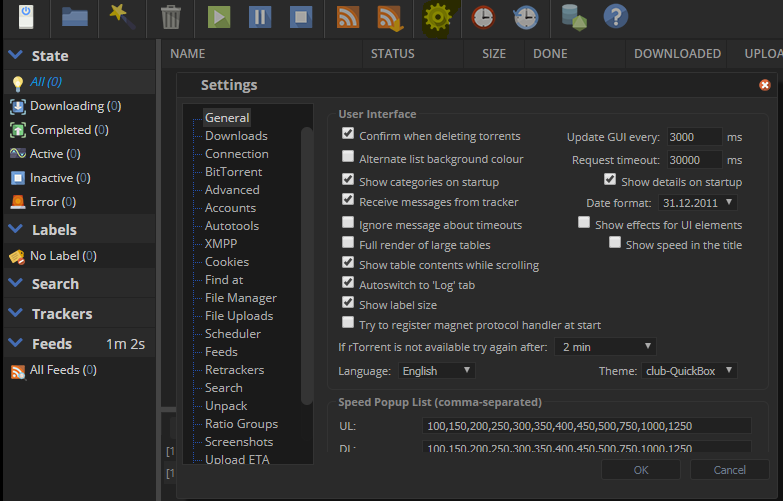Image resolution: width=783 pixels, height=501 pixels.
Task: Enable Show speed in the title
Action: pos(615,243)
